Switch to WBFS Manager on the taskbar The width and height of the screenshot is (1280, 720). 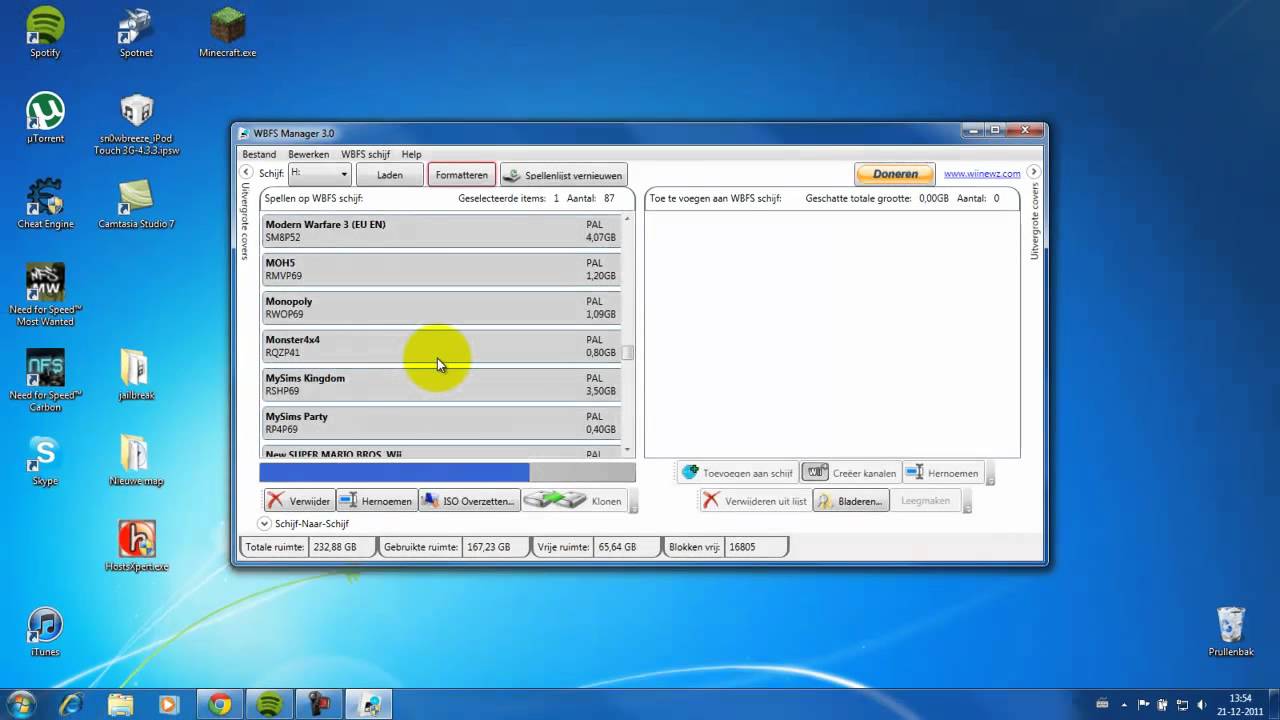370,705
